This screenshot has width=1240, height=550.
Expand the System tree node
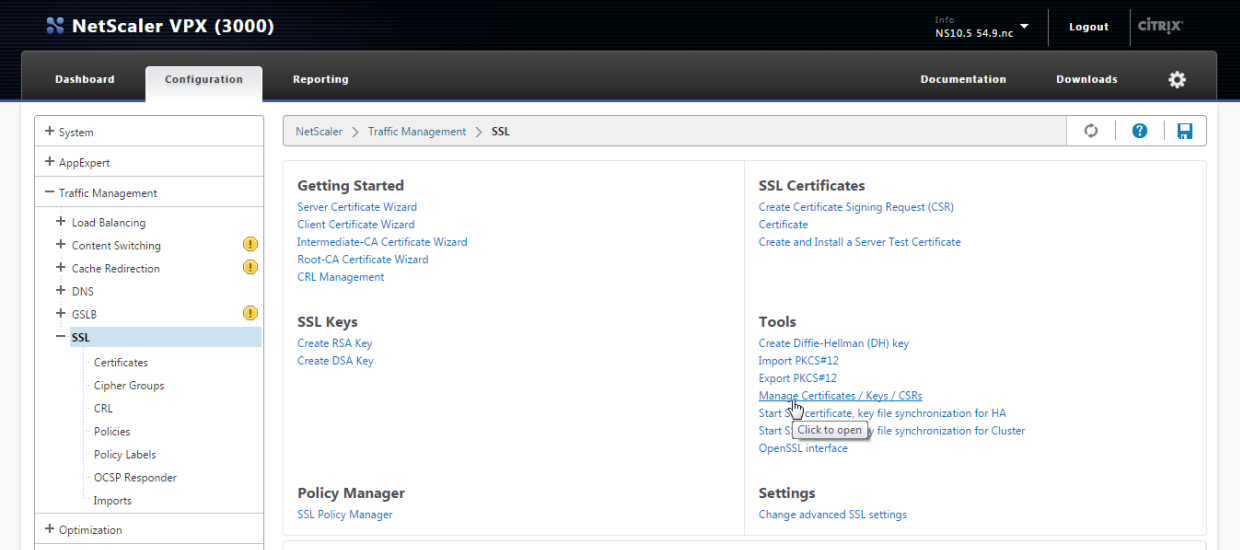(x=50, y=132)
